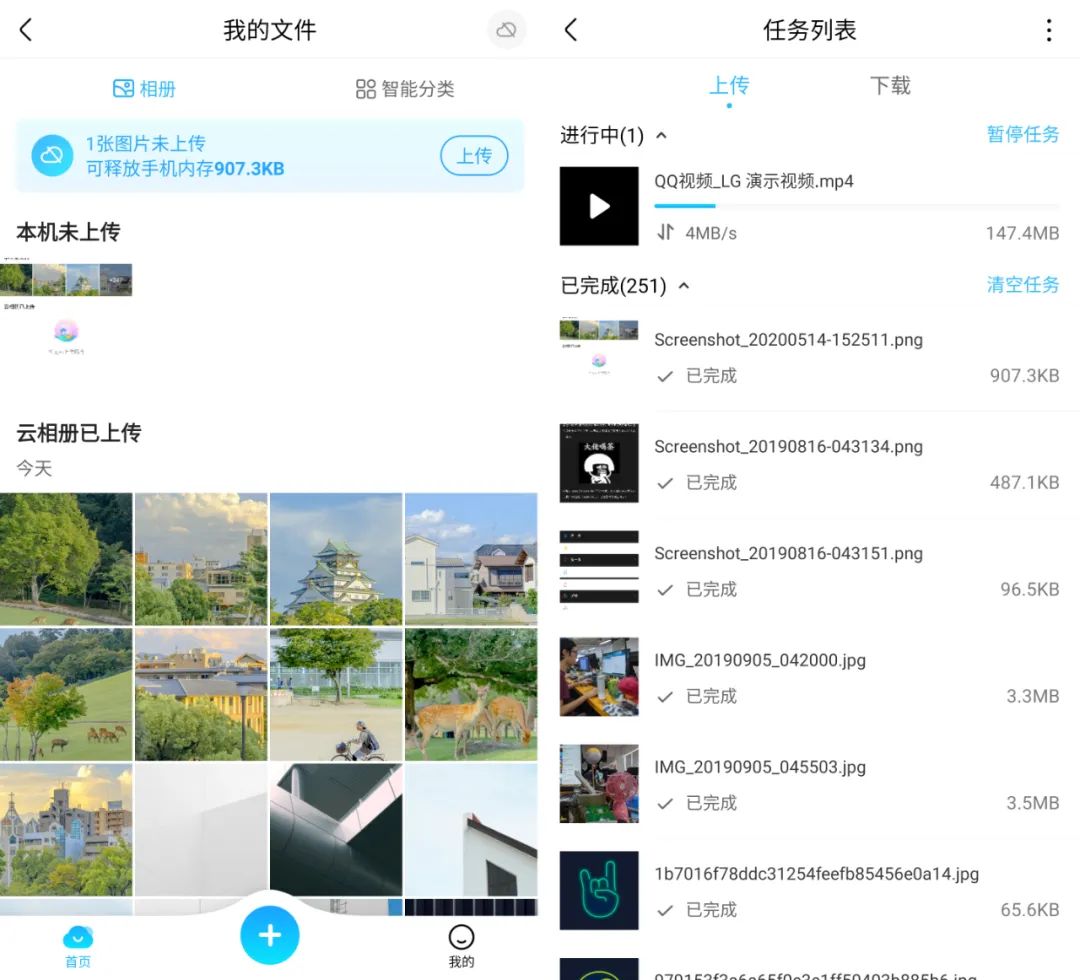This screenshot has height=980, width=1080.
Task: Open the white gable roof photo
Action: [470, 828]
